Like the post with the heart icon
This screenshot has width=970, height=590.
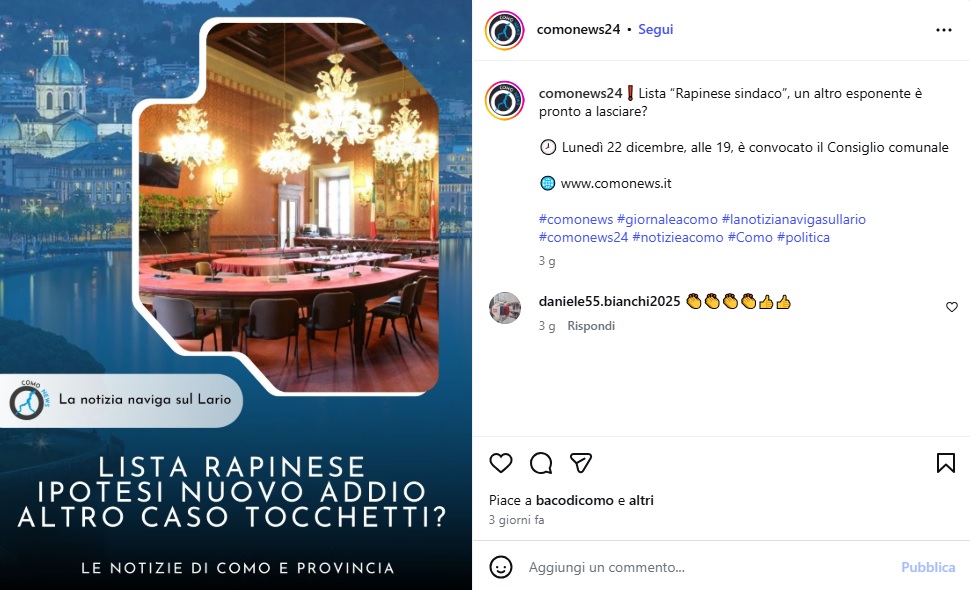[500, 463]
